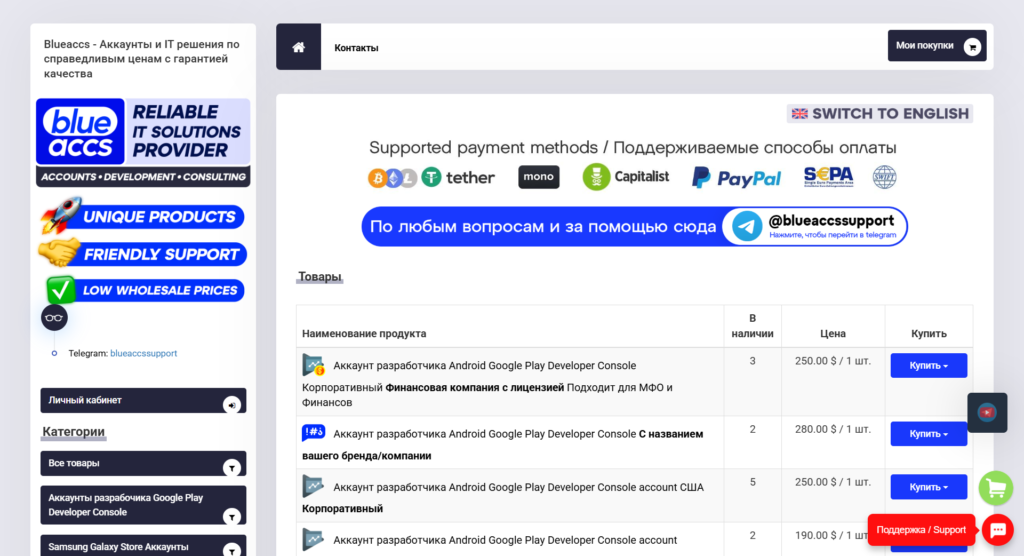
Task: Open Купить dropdown for 280.00 $ row
Action: pyautogui.click(x=928, y=434)
